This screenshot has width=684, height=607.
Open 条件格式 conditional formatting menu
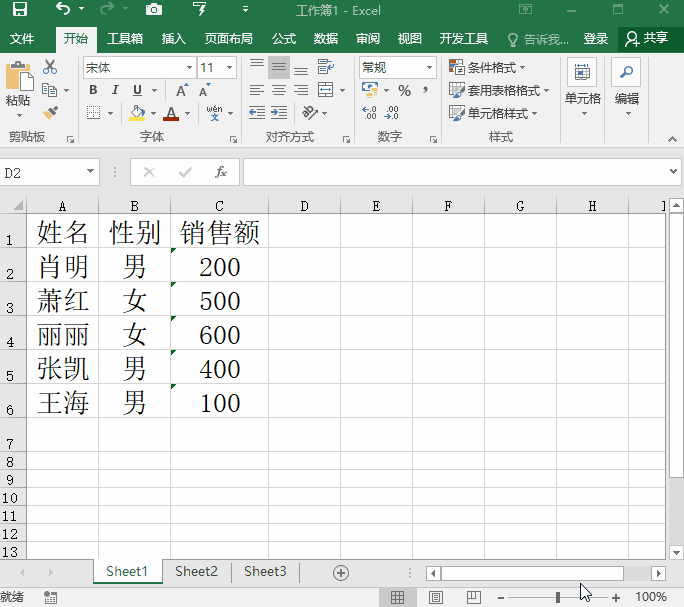487,68
